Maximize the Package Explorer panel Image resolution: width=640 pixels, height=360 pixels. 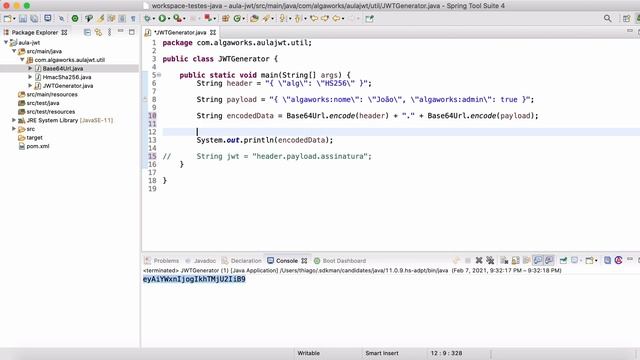pos(131,32)
